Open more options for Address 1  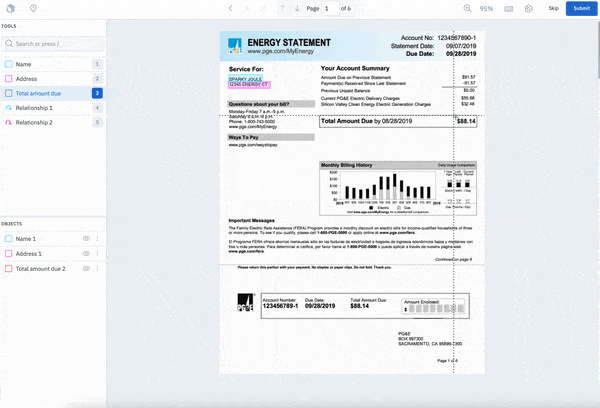(x=98, y=254)
